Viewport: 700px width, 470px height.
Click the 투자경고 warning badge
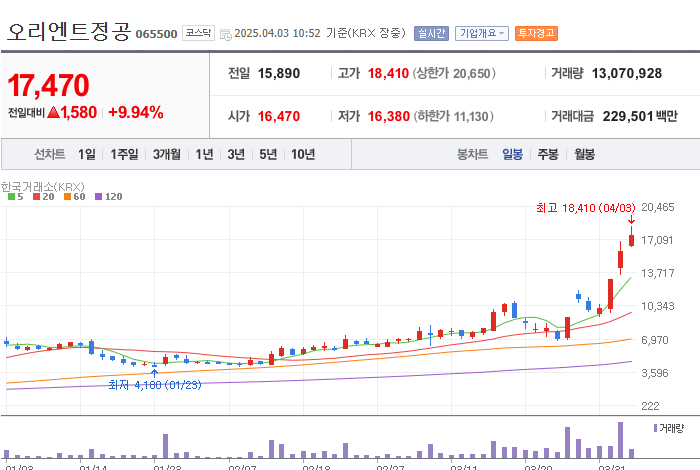click(x=536, y=33)
